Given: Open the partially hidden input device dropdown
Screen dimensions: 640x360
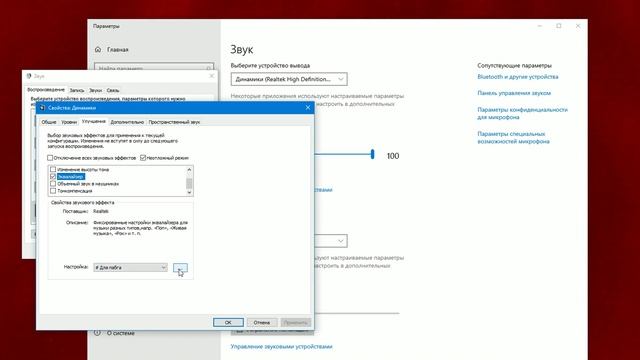Looking at the screenshot, I should click(x=331, y=241).
